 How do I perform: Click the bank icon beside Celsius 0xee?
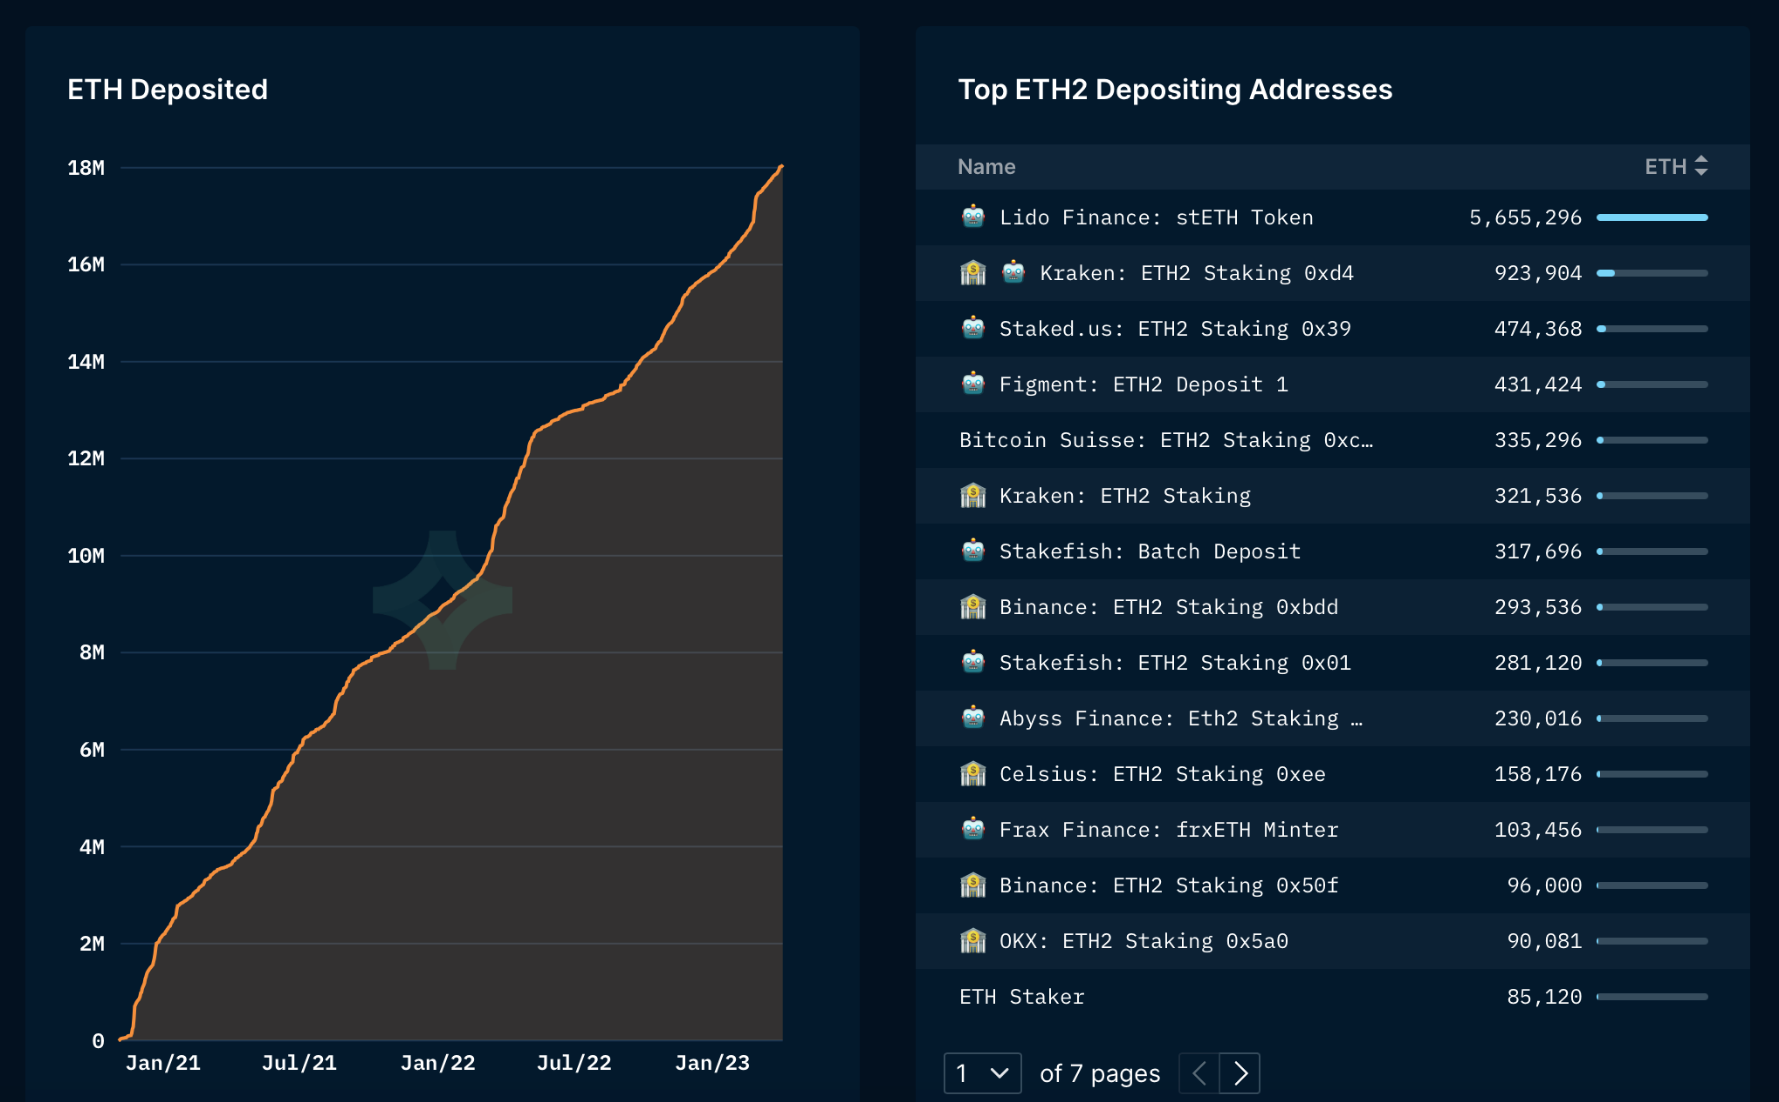click(972, 773)
